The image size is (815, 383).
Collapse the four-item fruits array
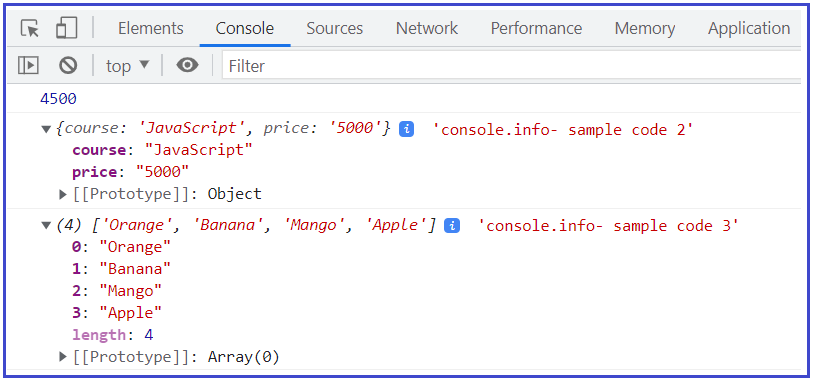46,226
